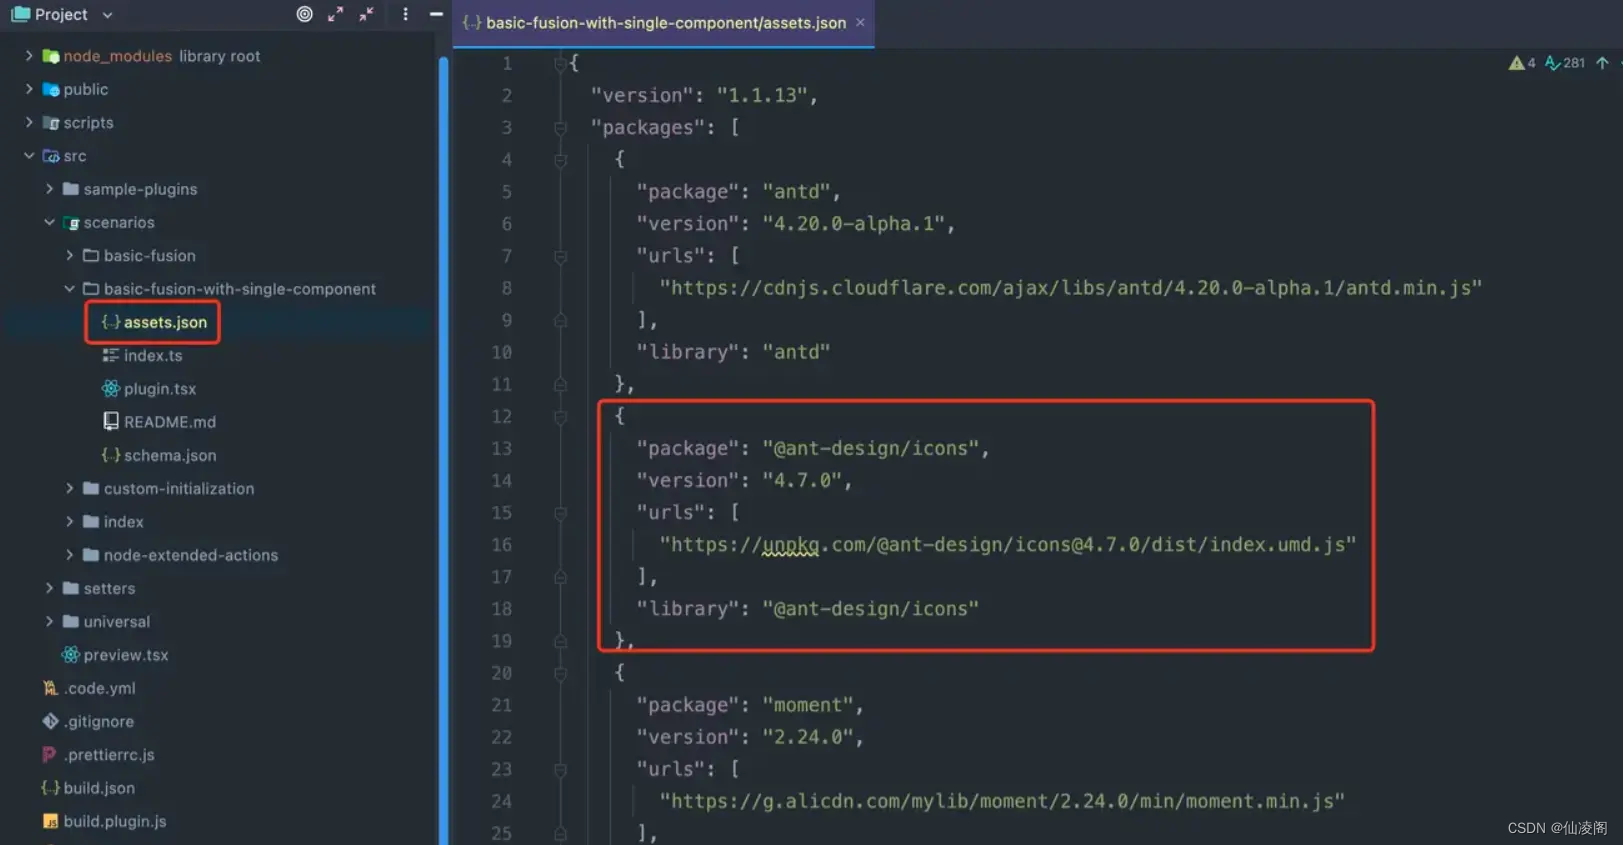The image size is (1623, 845).
Task: Click the alicdn moment.min.js URL string
Action: 1002,801
